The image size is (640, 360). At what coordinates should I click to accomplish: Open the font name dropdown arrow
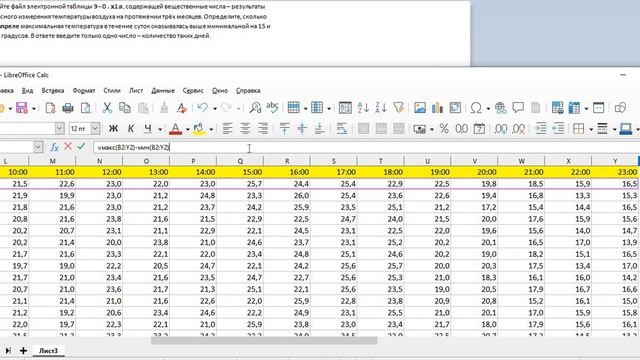click(x=60, y=129)
